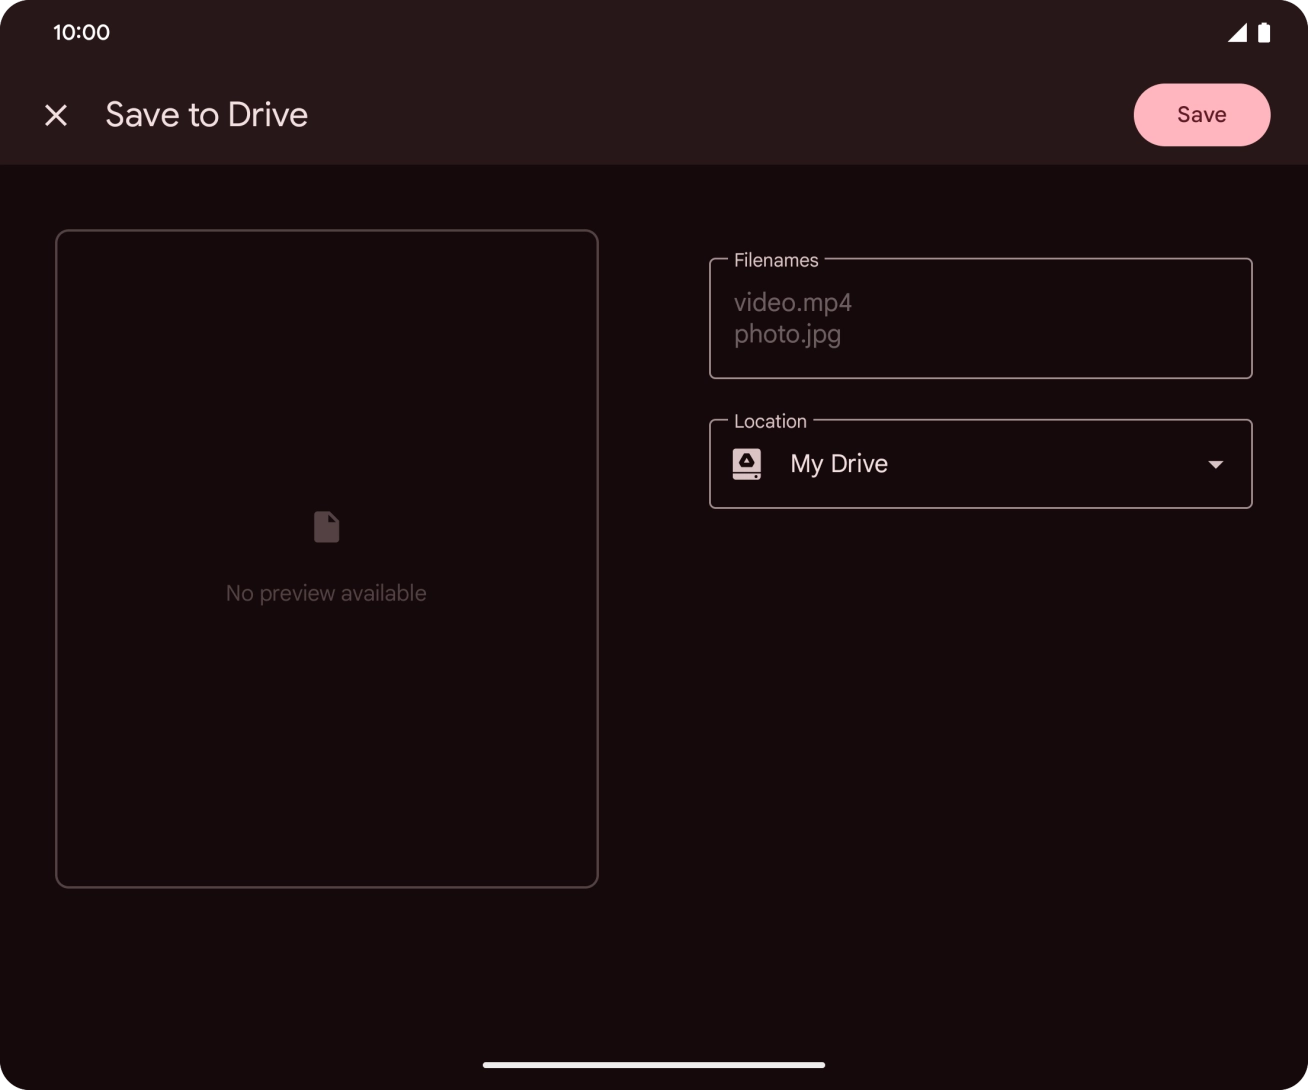Click the no preview available placeholder icon
Image resolution: width=1308 pixels, height=1090 pixels.
(326, 527)
